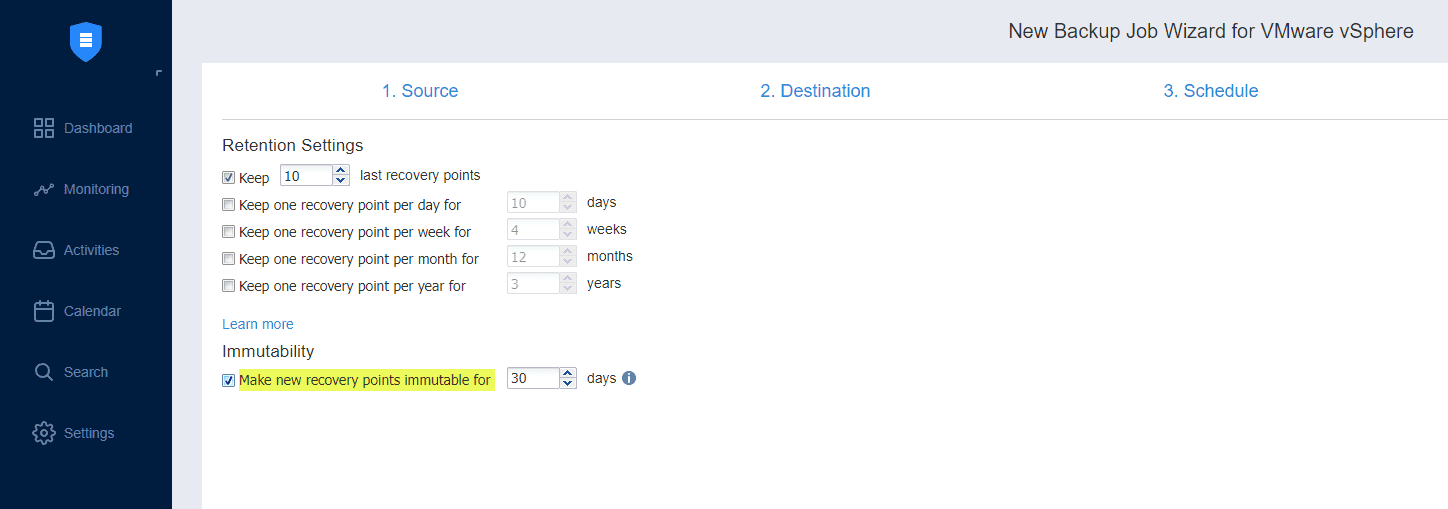1448x509 pixels.
Task: Click the New Backup Job Wizard title
Action: pyautogui.click(x=1211, y=31)
